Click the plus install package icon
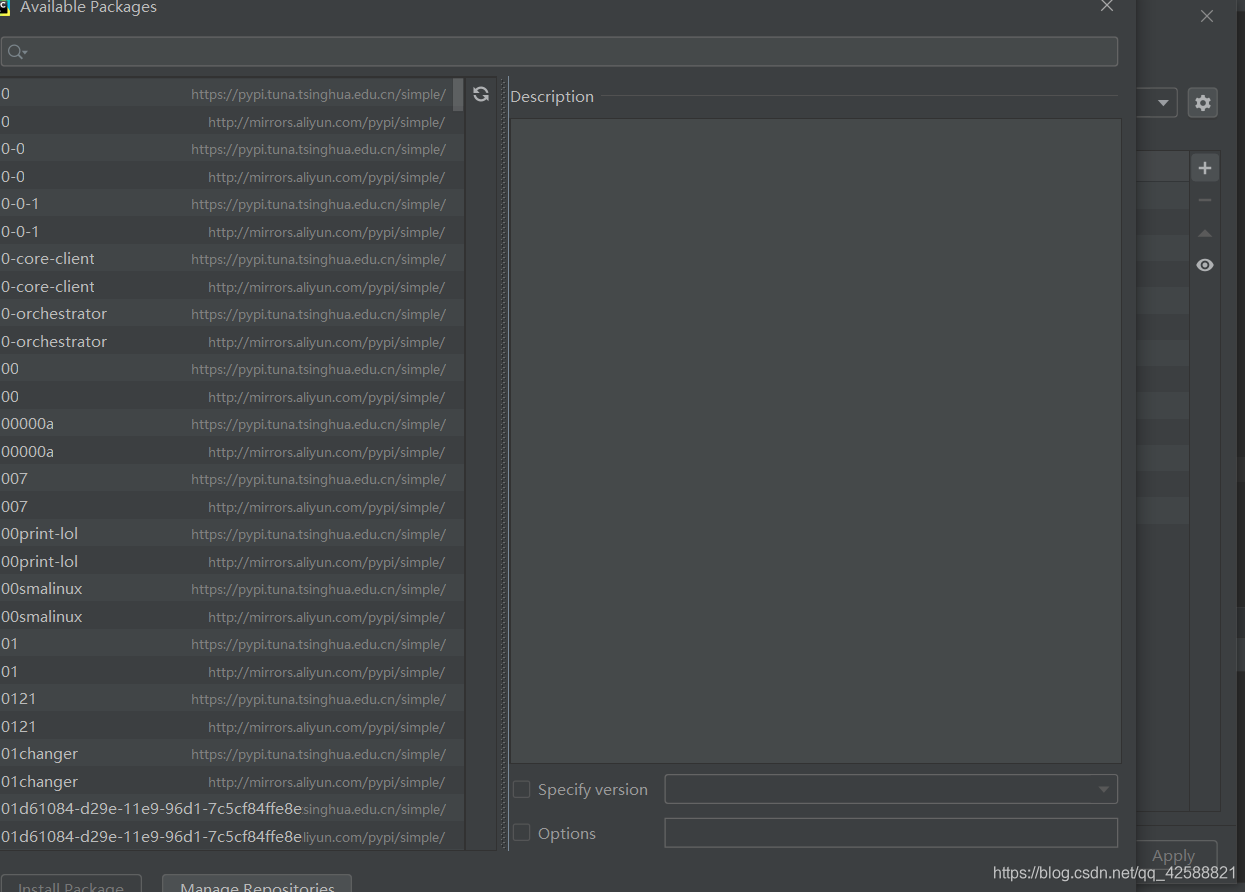The height and width of the screenshot is (892, 1245). point(1205,168)
